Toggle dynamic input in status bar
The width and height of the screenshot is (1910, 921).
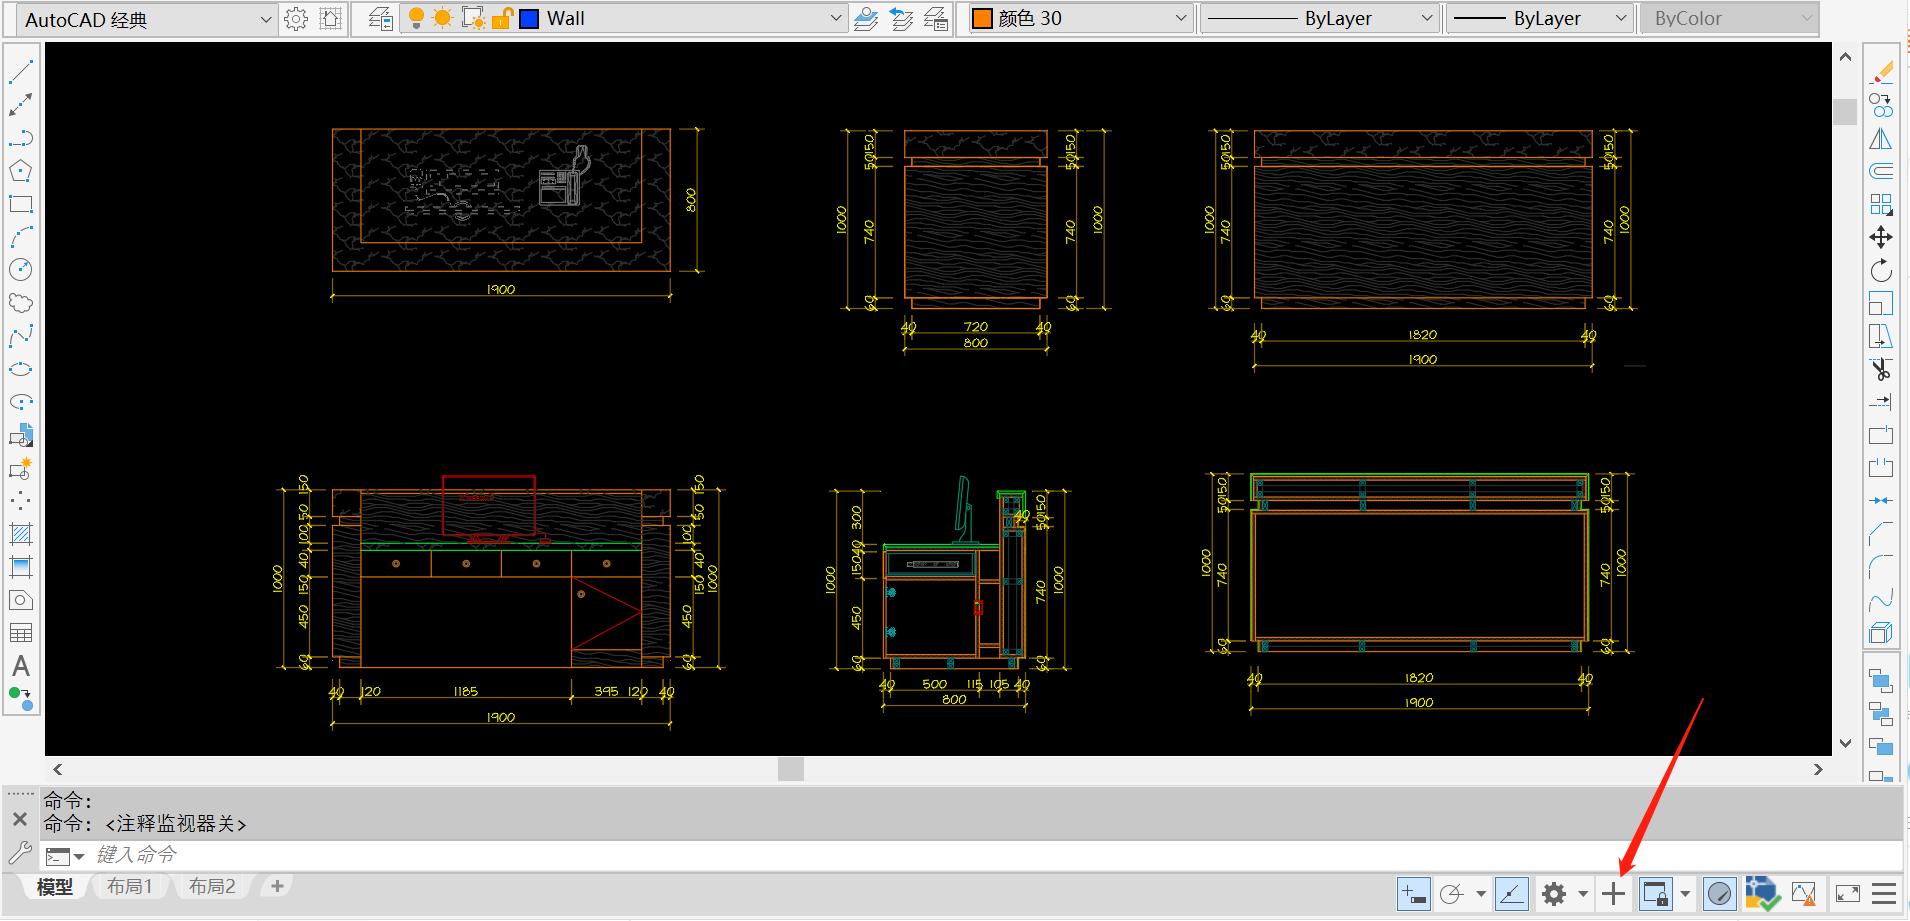click(1413, 894)
